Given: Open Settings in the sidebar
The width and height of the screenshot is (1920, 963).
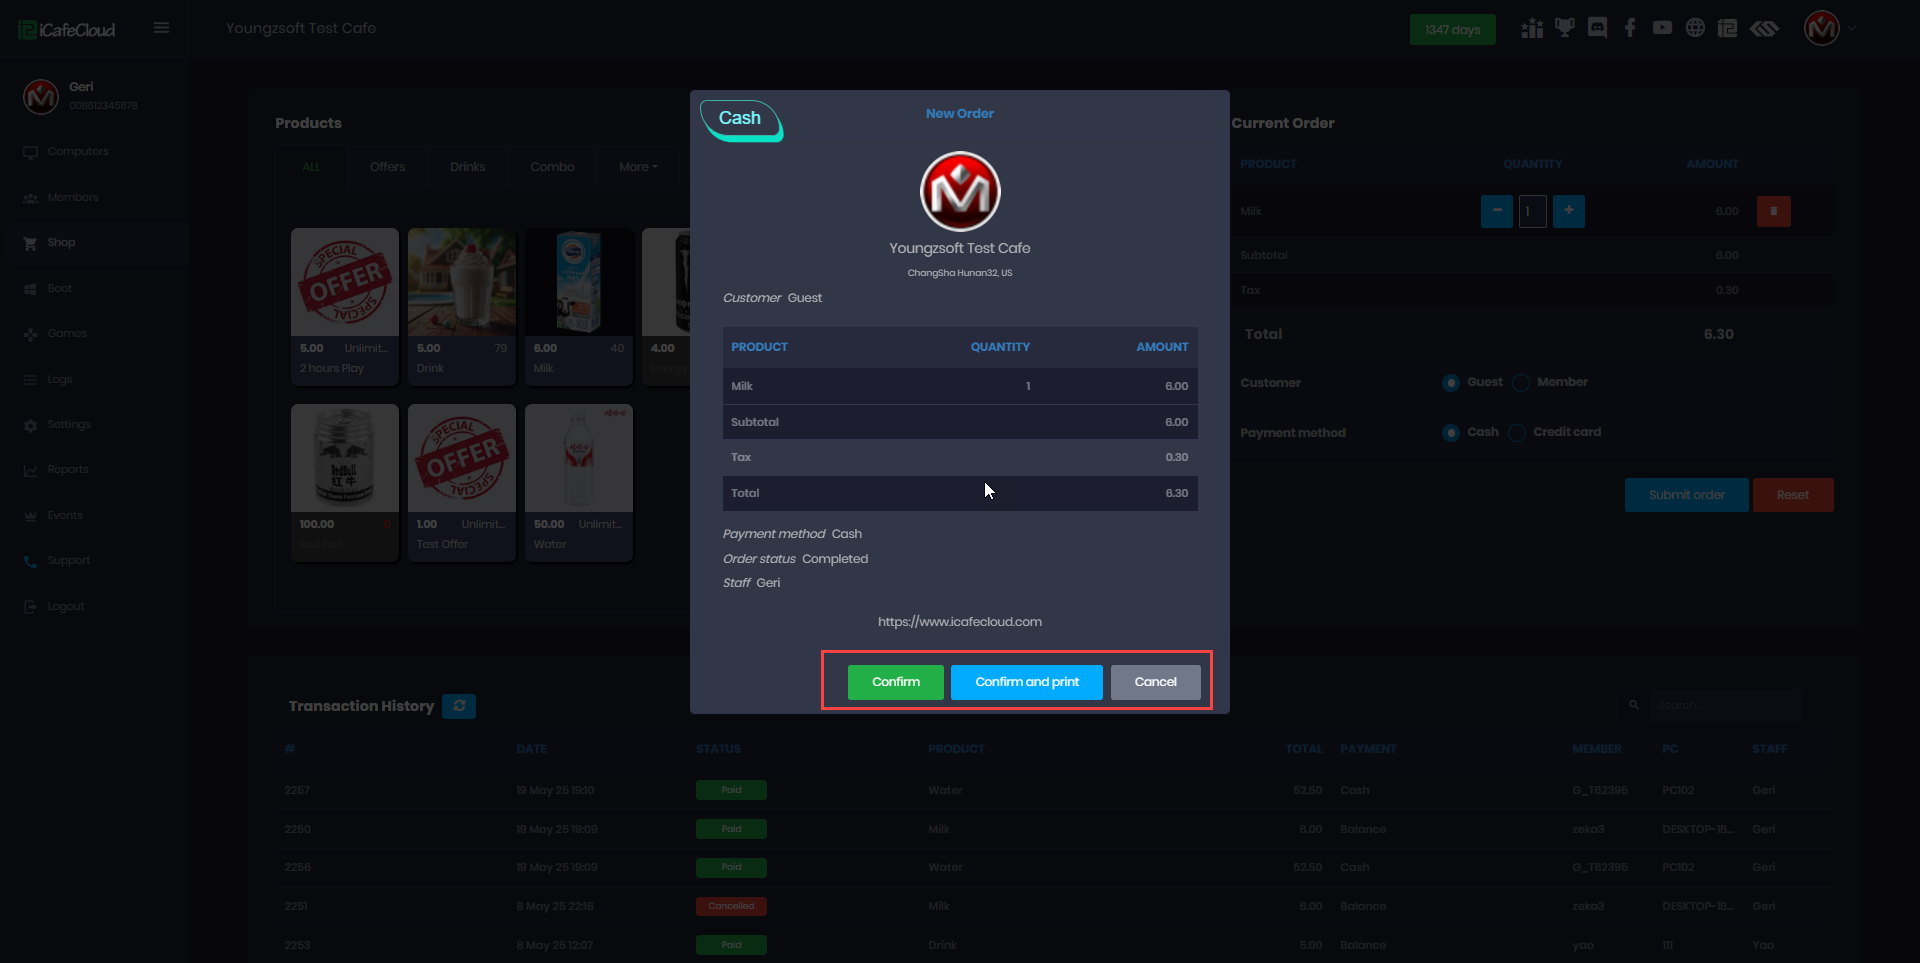Looking at the screenshot, I should click(x=69, y=425).
